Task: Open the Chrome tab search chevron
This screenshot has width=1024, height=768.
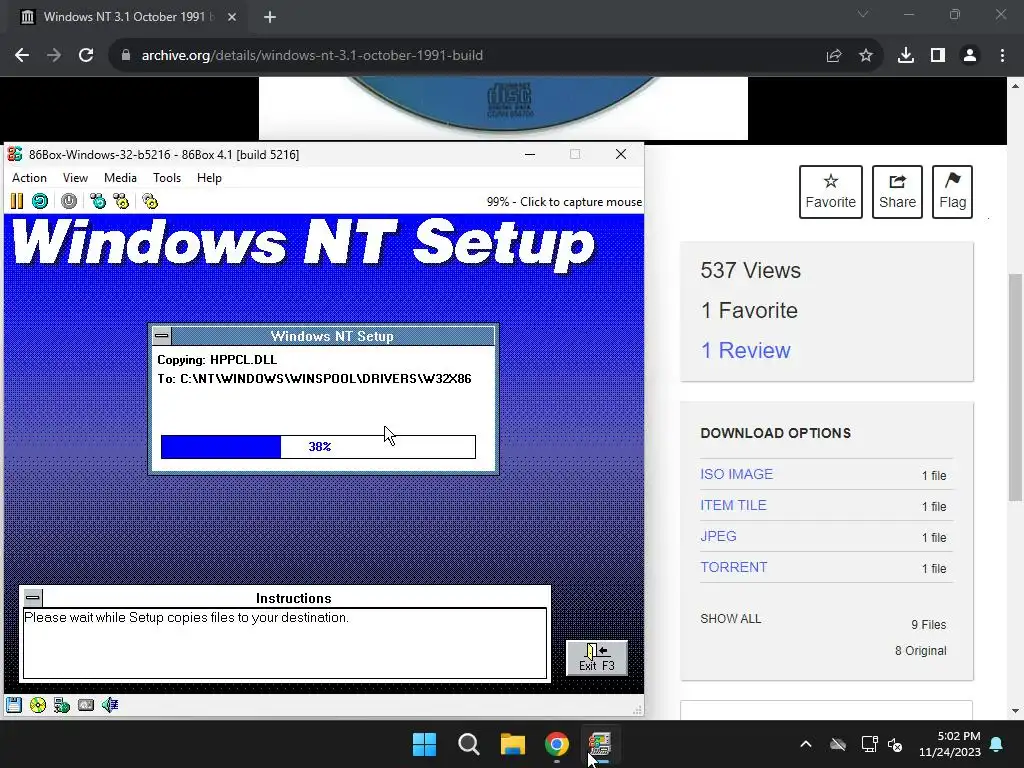Action: click(x=863, y=14)
